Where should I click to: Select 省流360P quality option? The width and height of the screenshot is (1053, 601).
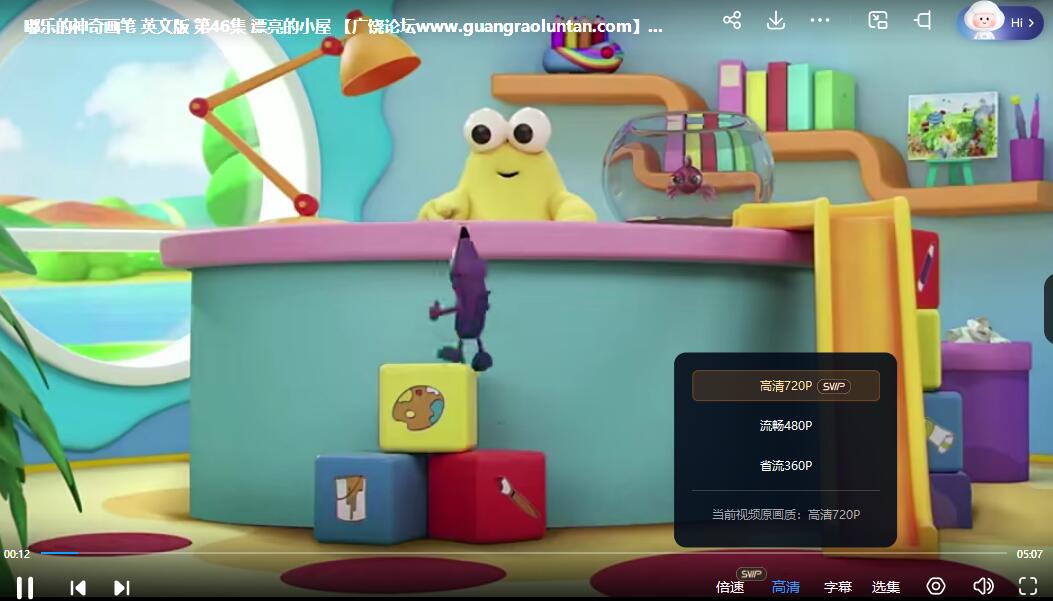[786, 465]
